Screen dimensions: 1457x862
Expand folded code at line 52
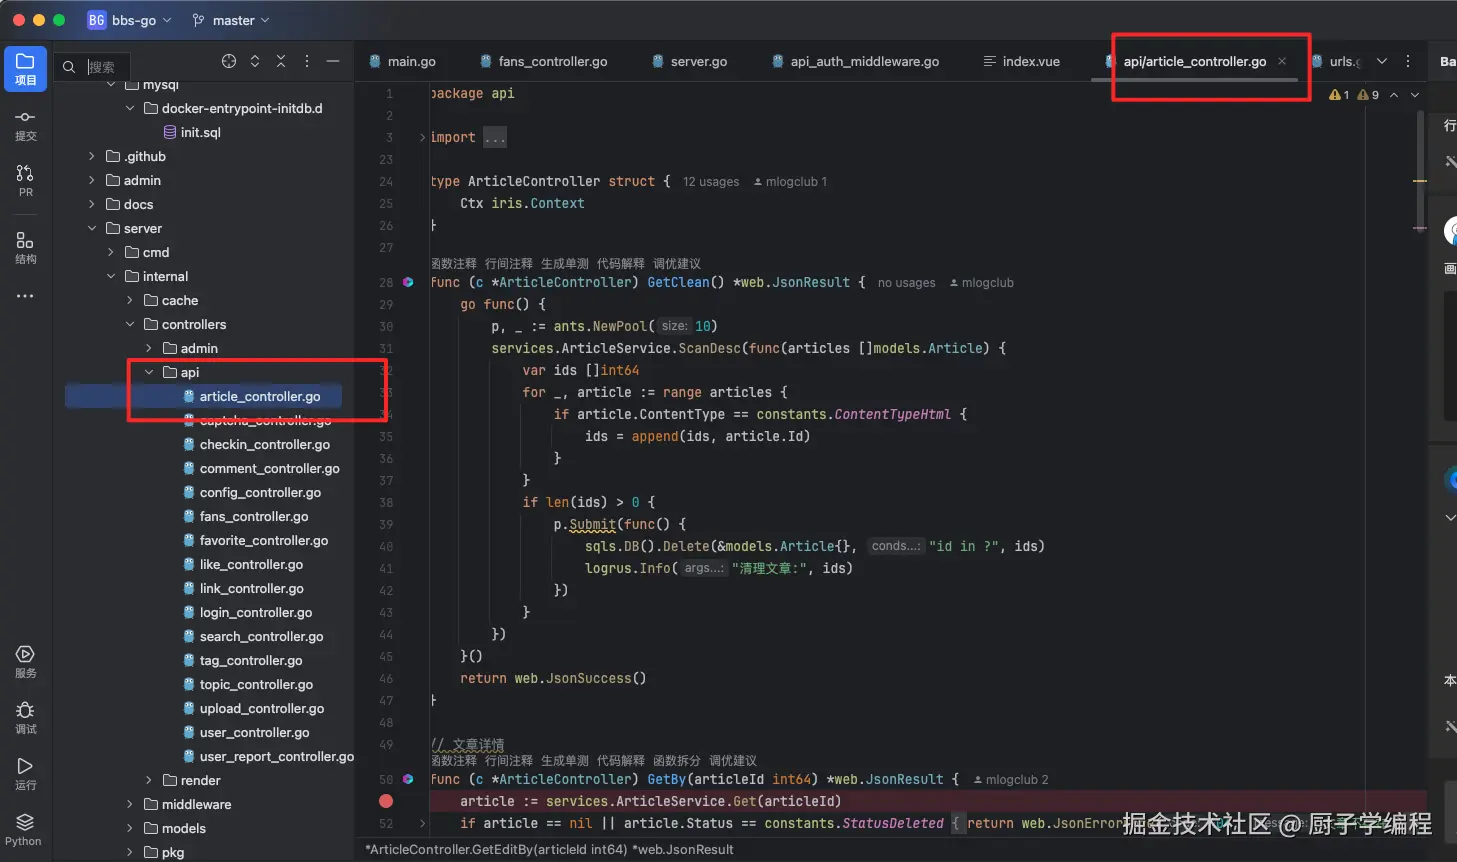click(x=422, y=823)
